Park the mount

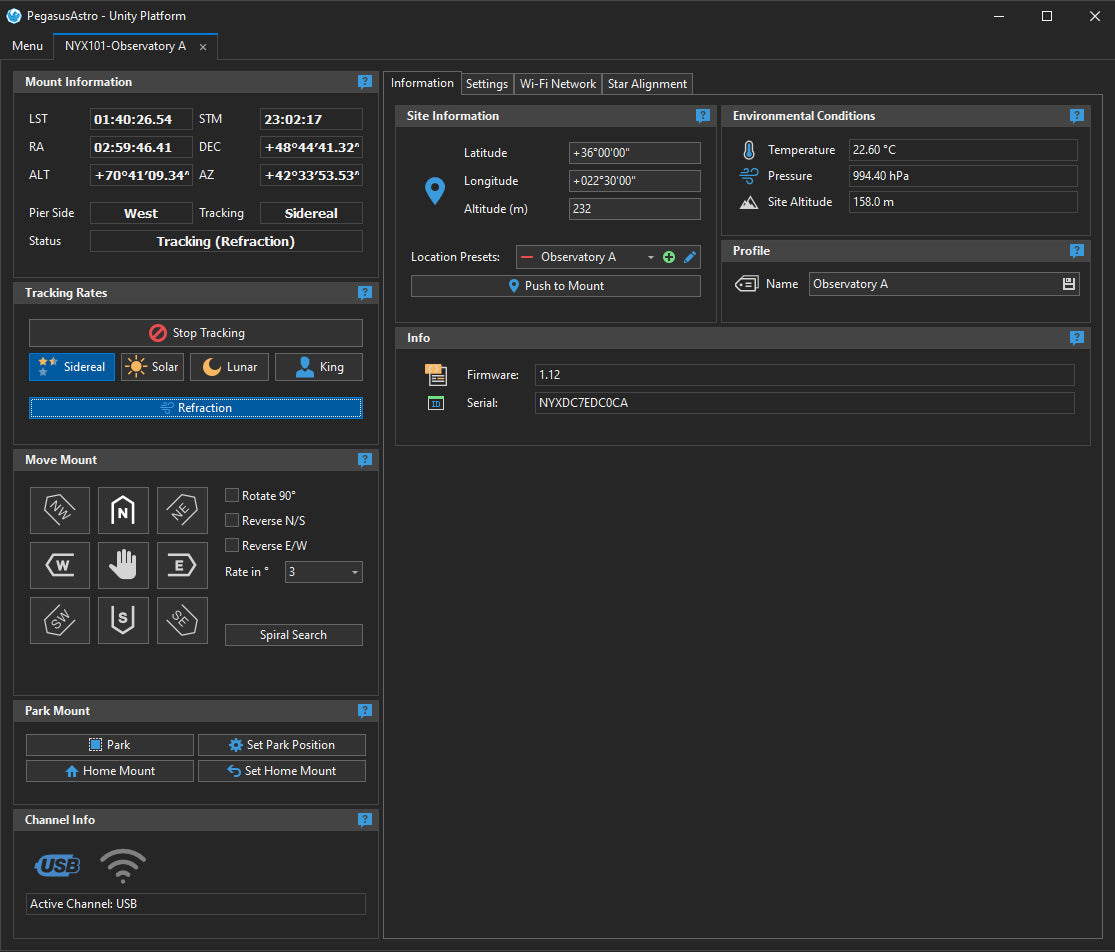pos(109,744)
